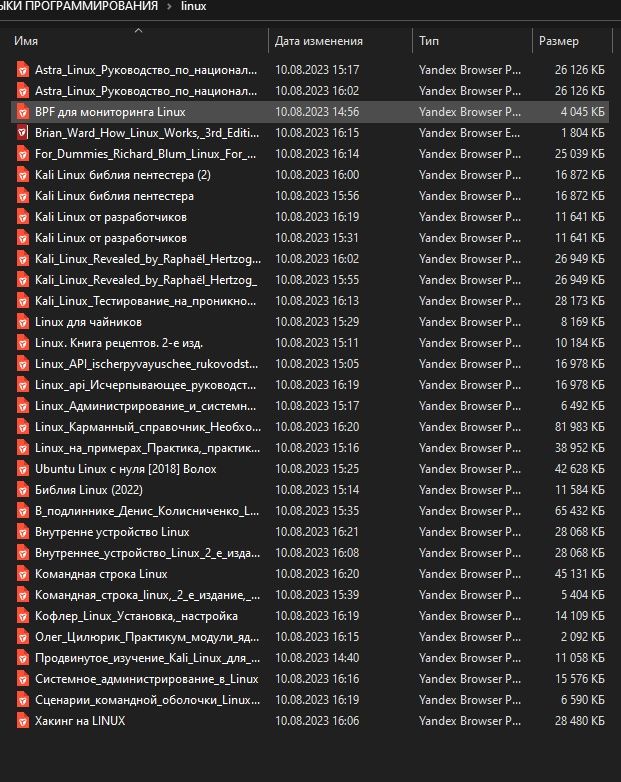Click the icon of Kali_Linux_Тестирование_на_проникно file
This screenshot has width=621, height=782.
tap(22, 301)
